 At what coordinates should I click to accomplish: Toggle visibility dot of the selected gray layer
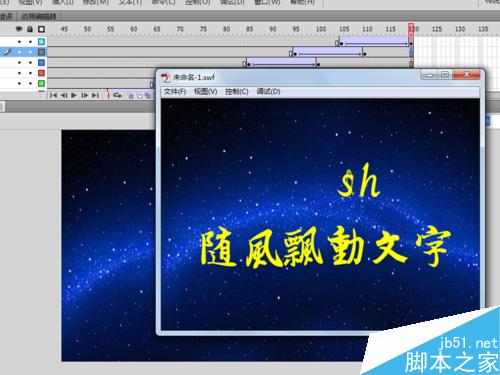click(19, 52)
